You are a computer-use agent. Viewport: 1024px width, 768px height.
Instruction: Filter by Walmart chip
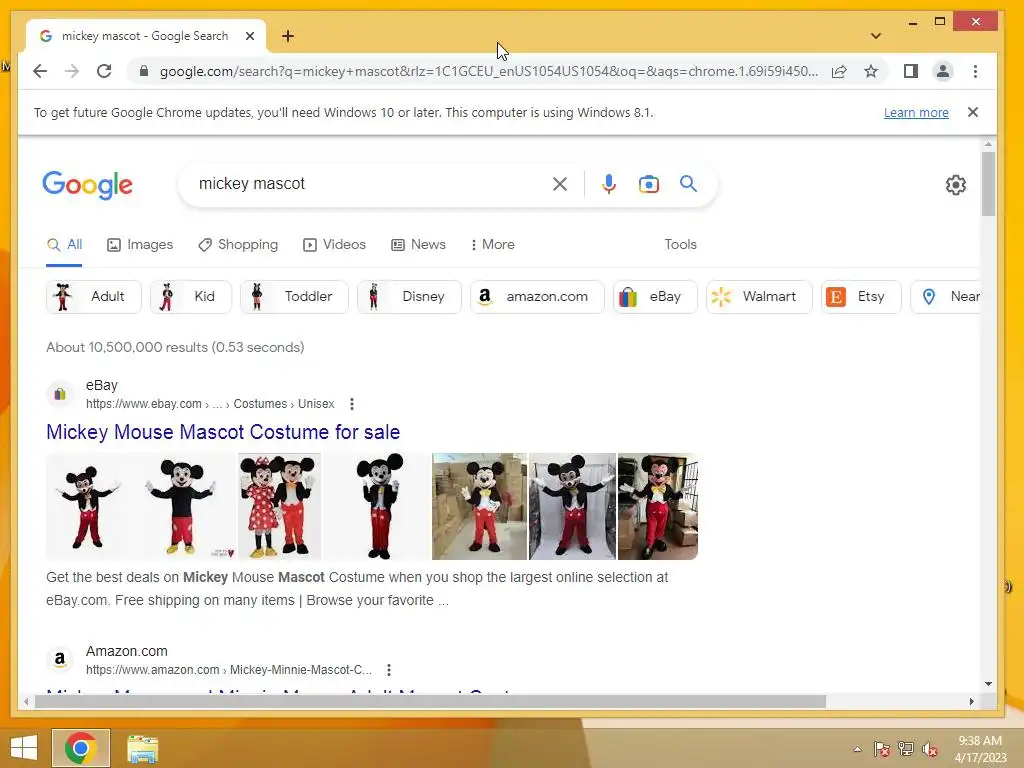760,296
